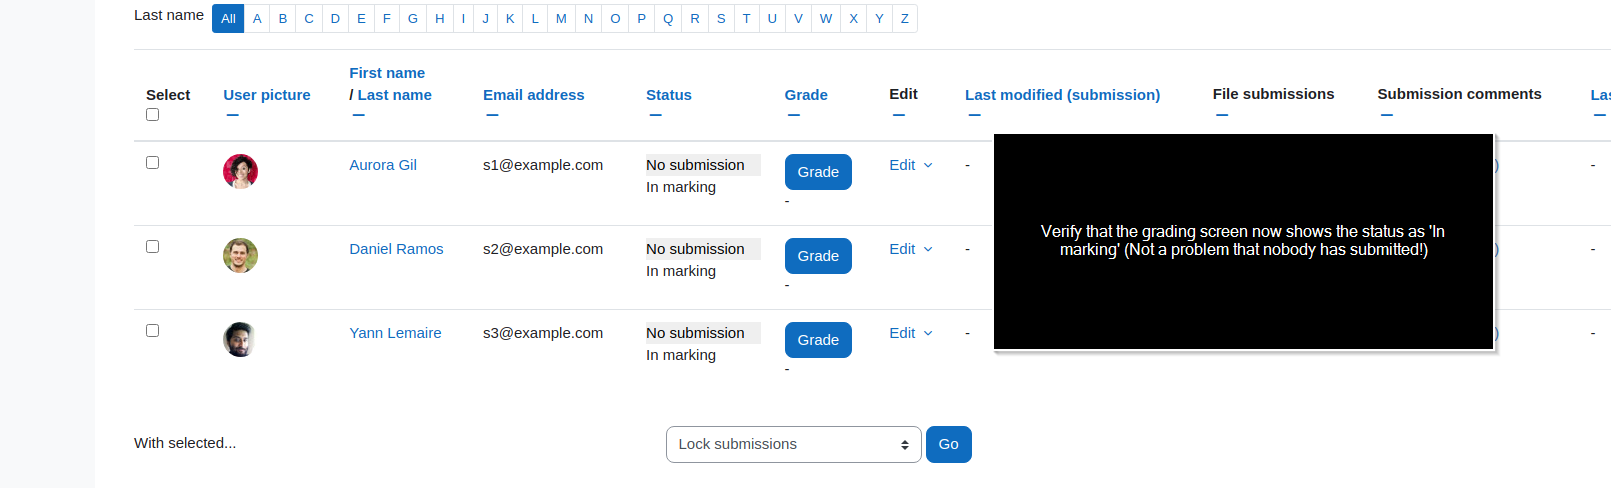The height and width of the screenshot is (488, 1611).
Task: Hide the Submission comments column
Action: (1386, 115)
